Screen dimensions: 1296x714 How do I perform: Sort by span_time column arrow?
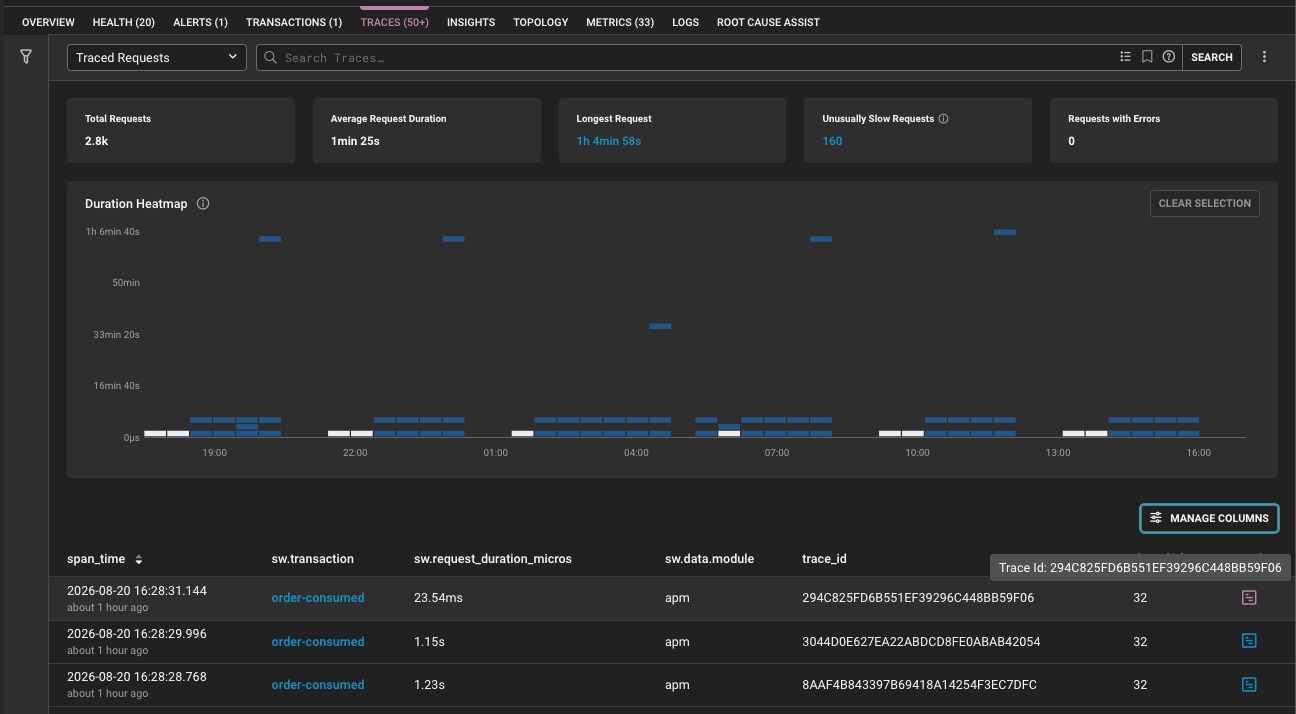pos(139,559)
